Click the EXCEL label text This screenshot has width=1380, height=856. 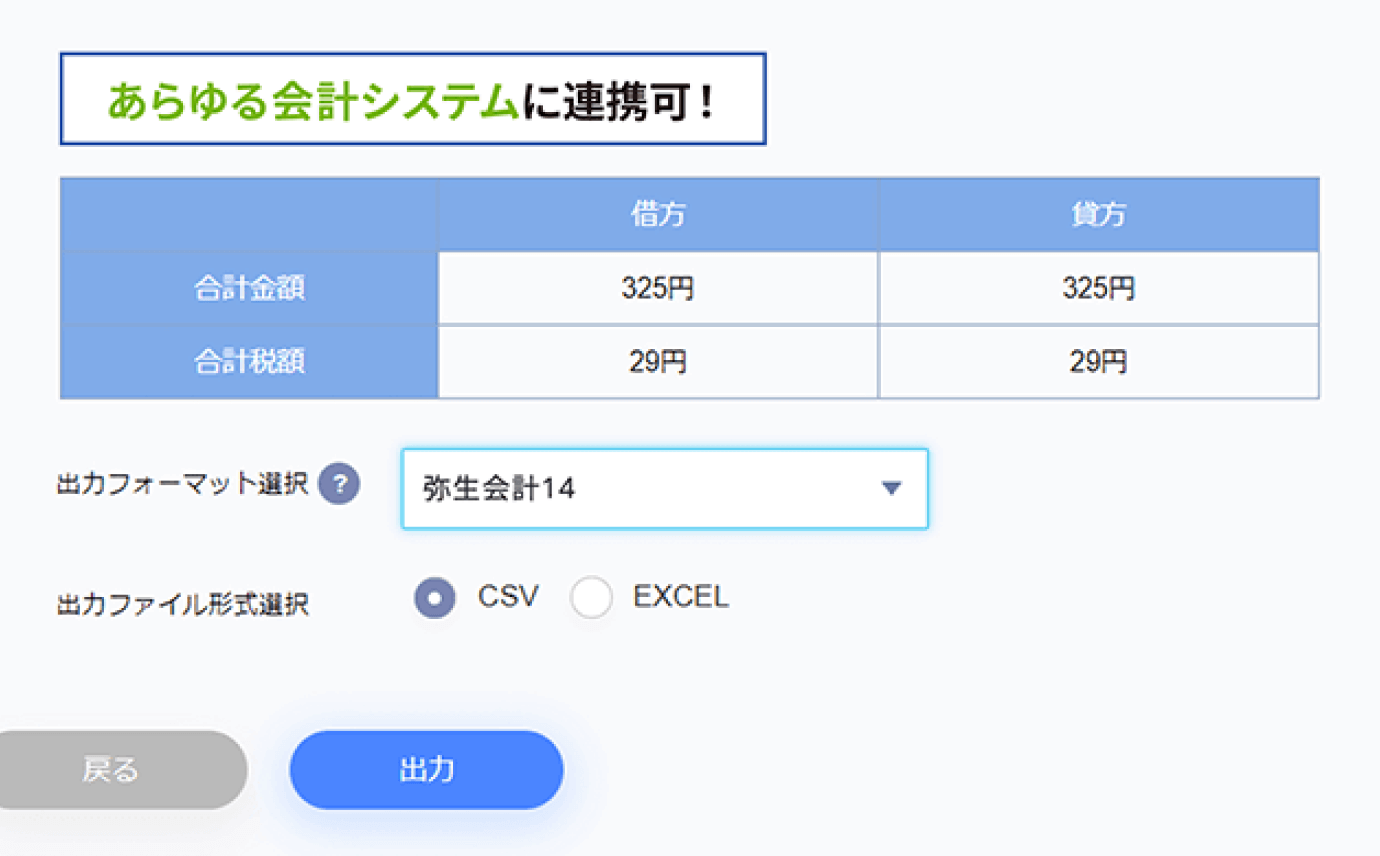point(681,597)
